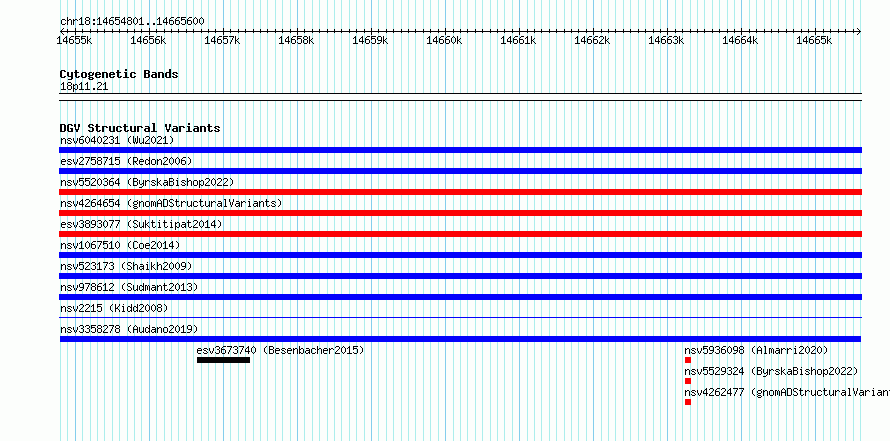Select the blue bar under nsv3358278

[x=460, y=339]
